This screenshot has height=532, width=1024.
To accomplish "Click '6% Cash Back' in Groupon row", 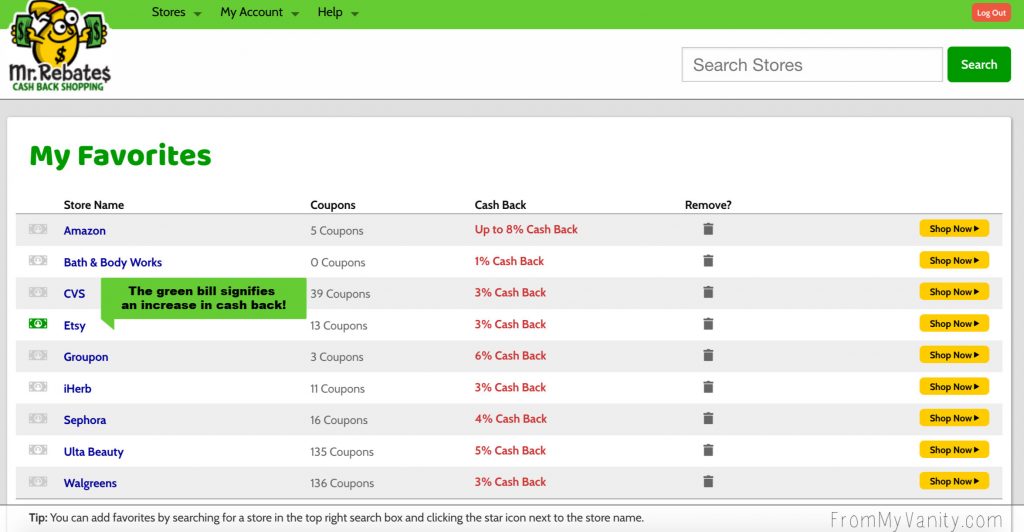I will pos(510,356).
